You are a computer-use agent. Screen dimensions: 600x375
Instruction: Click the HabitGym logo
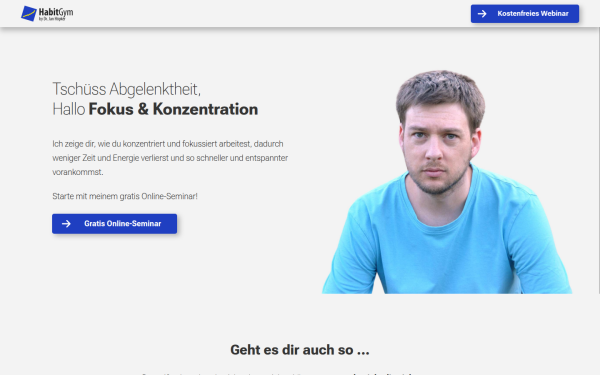(x=47, y=13)
